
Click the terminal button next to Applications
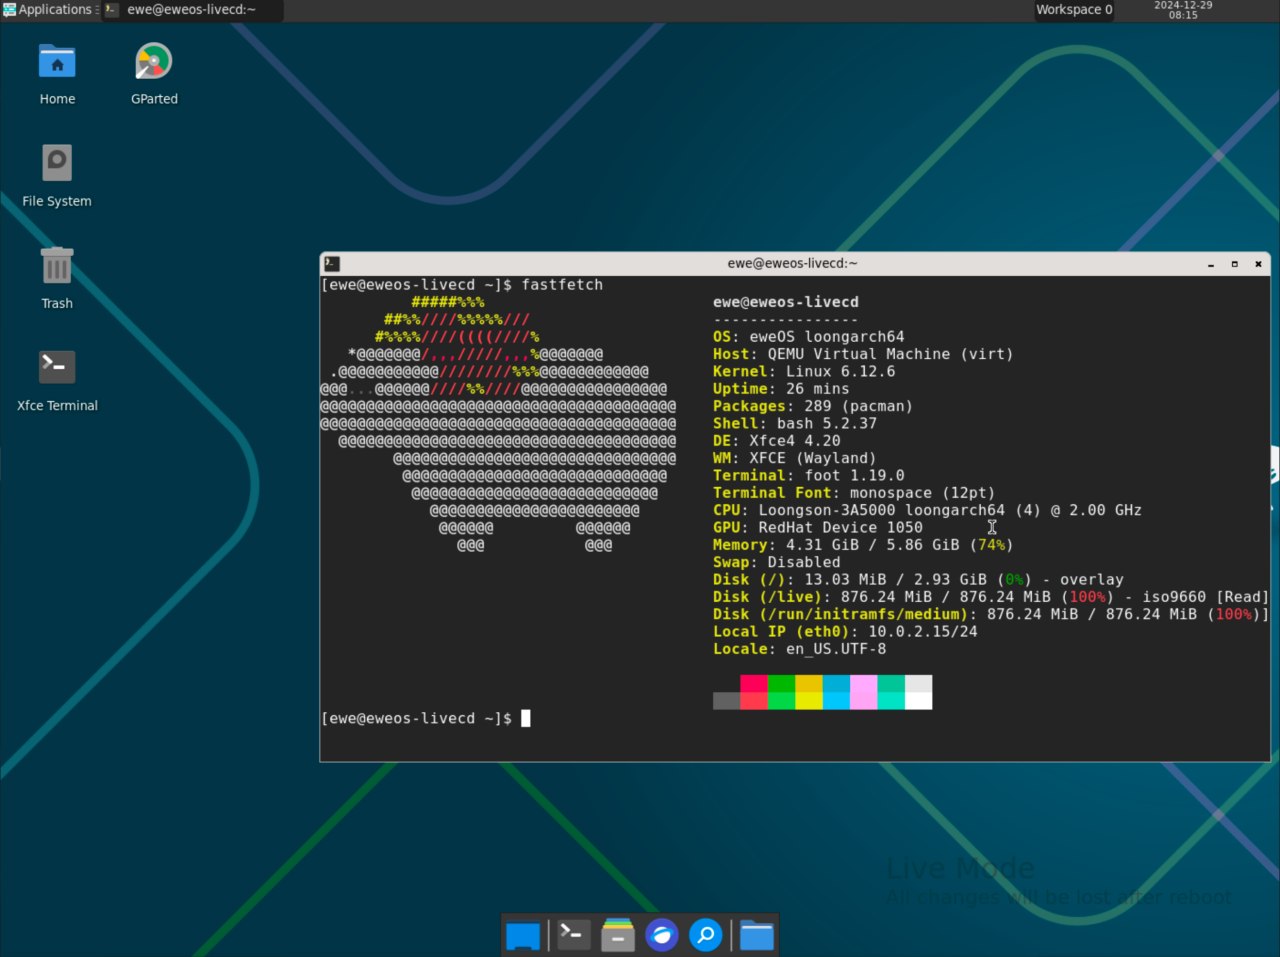[x=110, y=9]
